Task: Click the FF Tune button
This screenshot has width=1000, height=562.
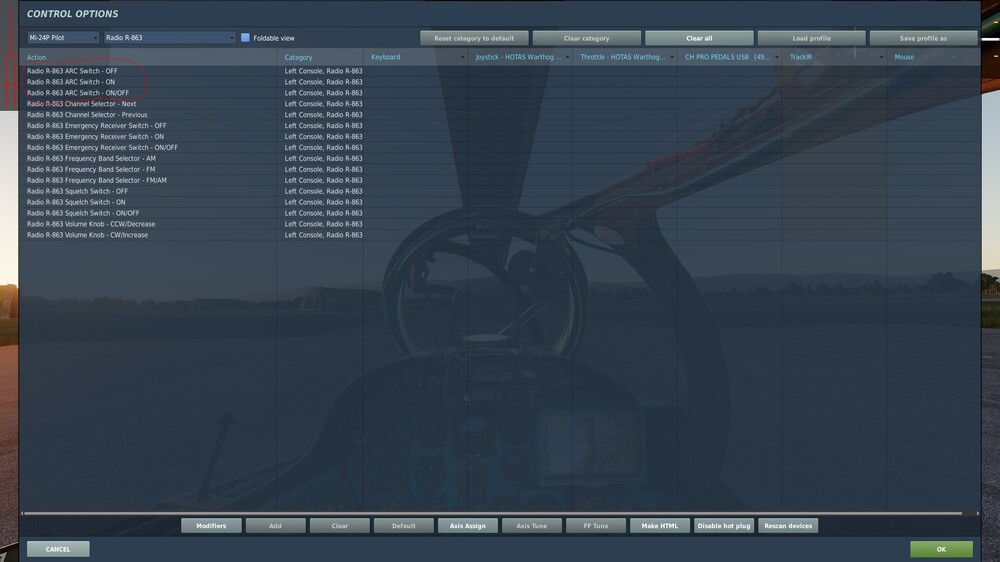Action: (596, 526)
